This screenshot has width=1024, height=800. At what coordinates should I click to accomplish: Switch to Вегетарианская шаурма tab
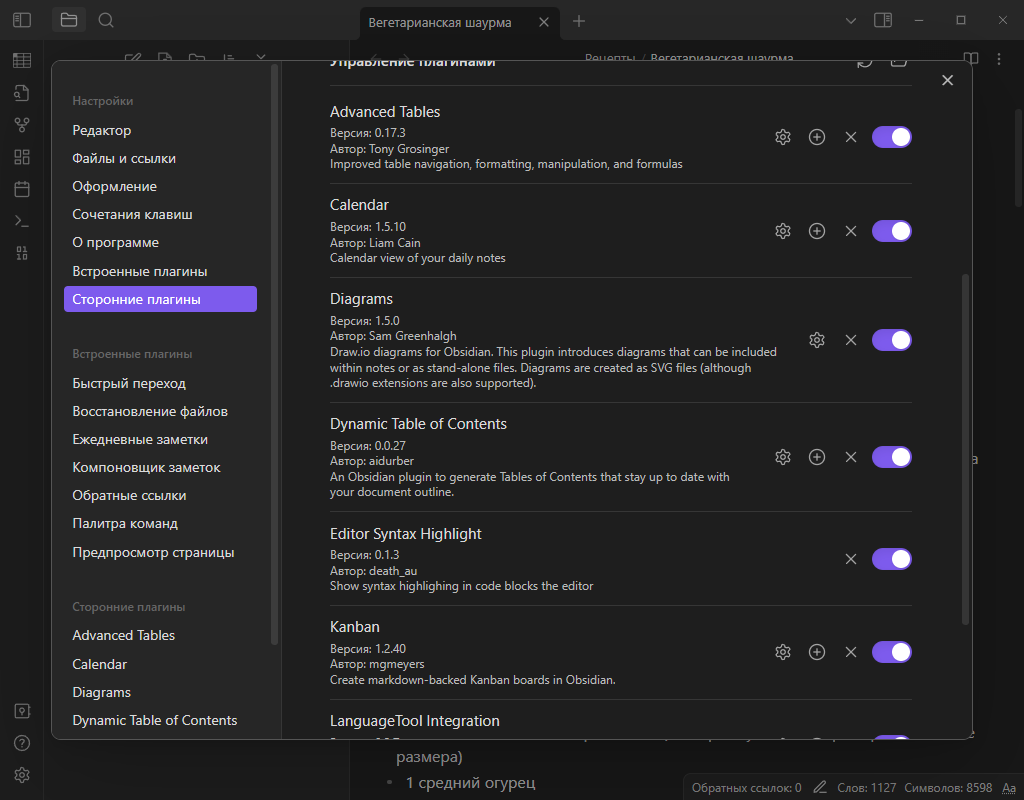pyautogui.click(x=440, y=22)
